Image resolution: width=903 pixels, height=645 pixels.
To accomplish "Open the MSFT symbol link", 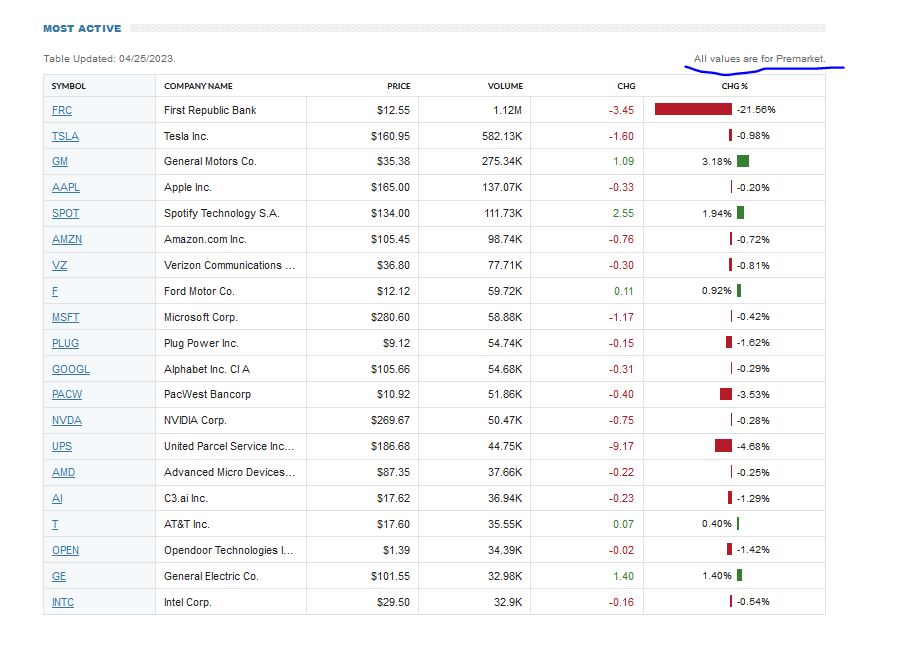I will point(65,317).
